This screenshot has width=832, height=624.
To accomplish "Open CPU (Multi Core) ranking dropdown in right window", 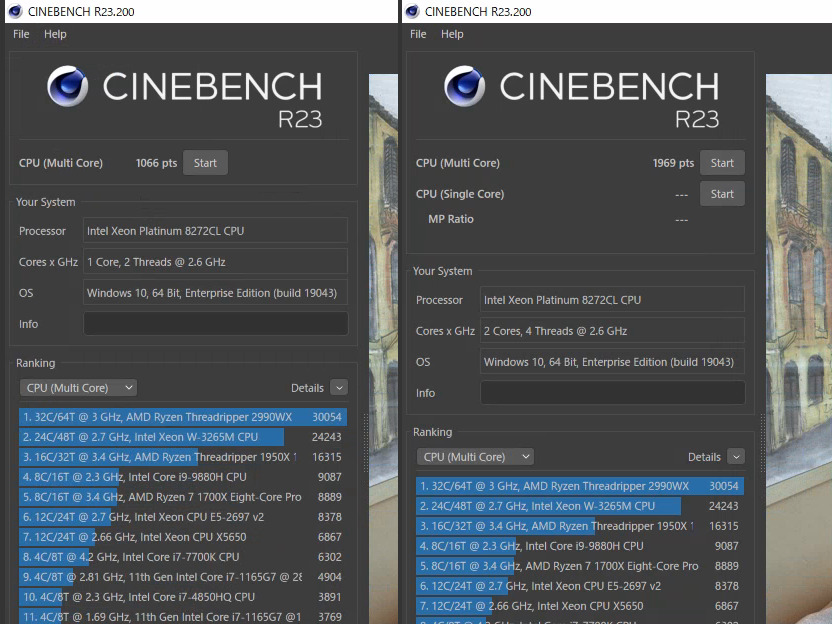I will tap(475, 457).
